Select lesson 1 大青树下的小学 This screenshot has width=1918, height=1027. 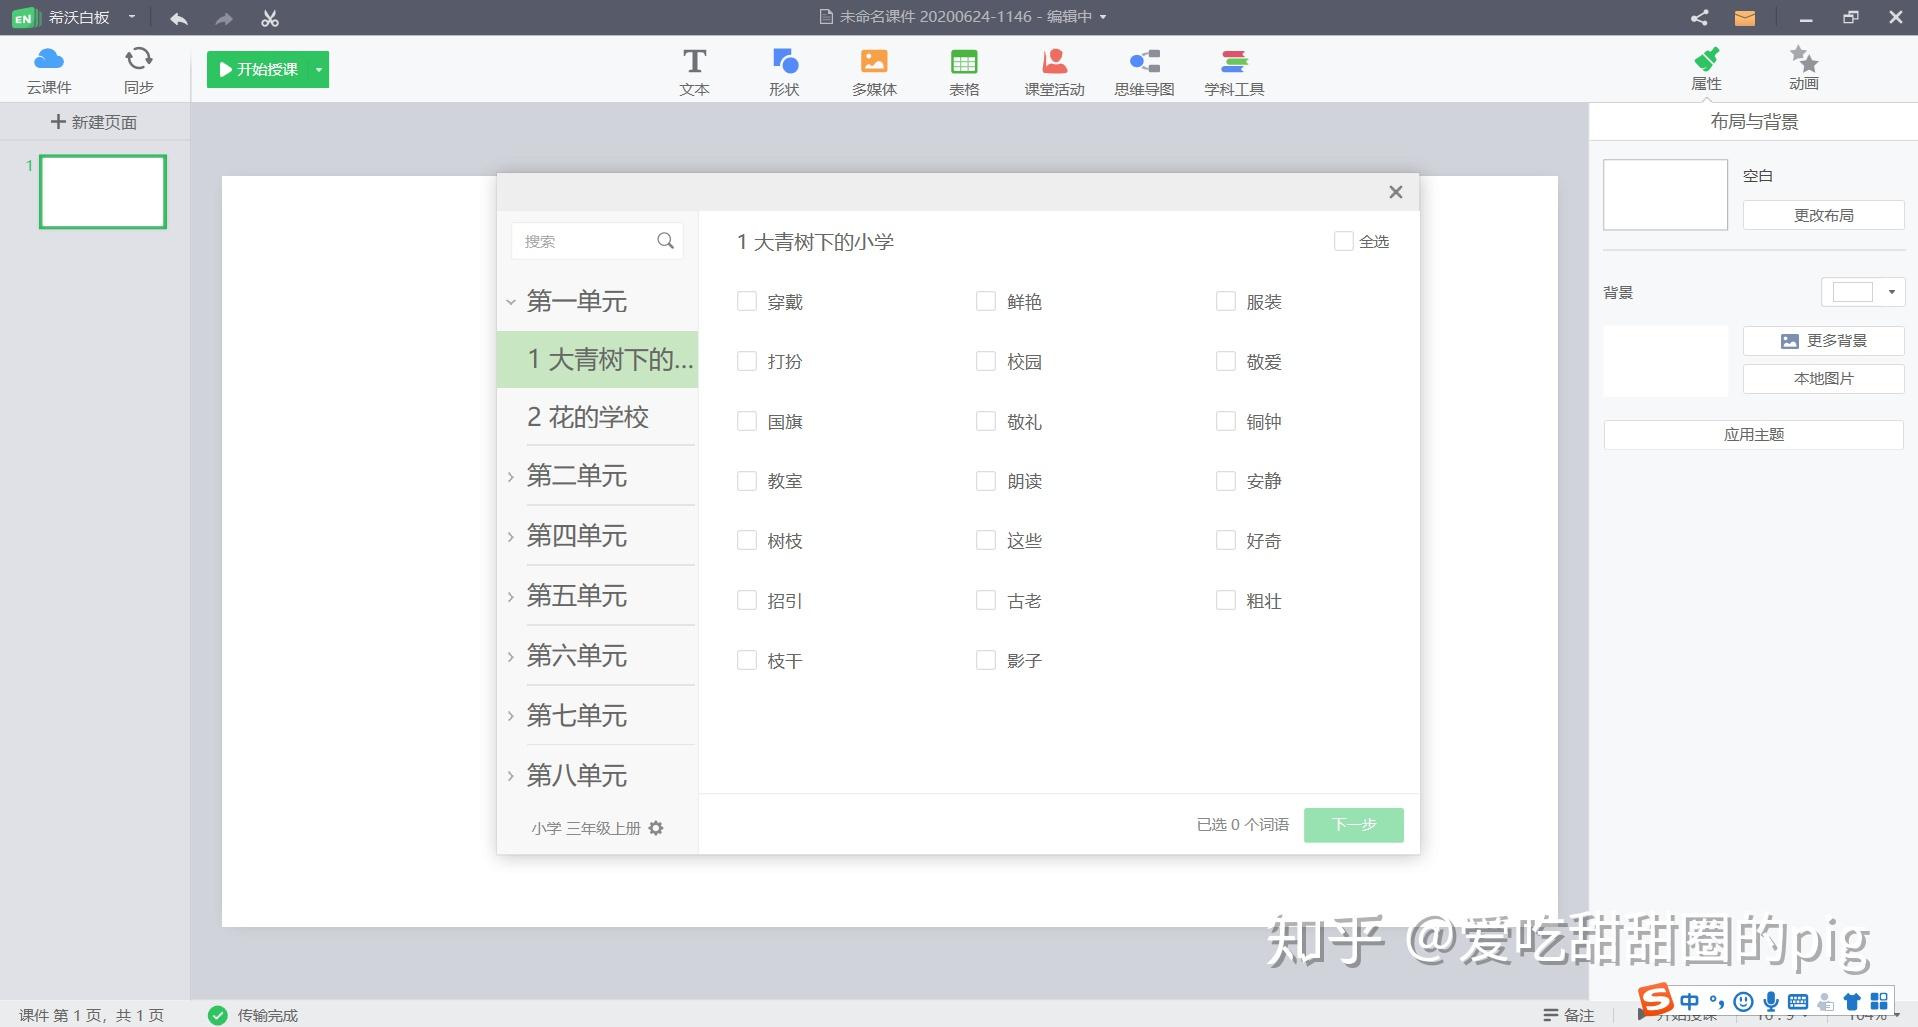[x=597, y=359]
